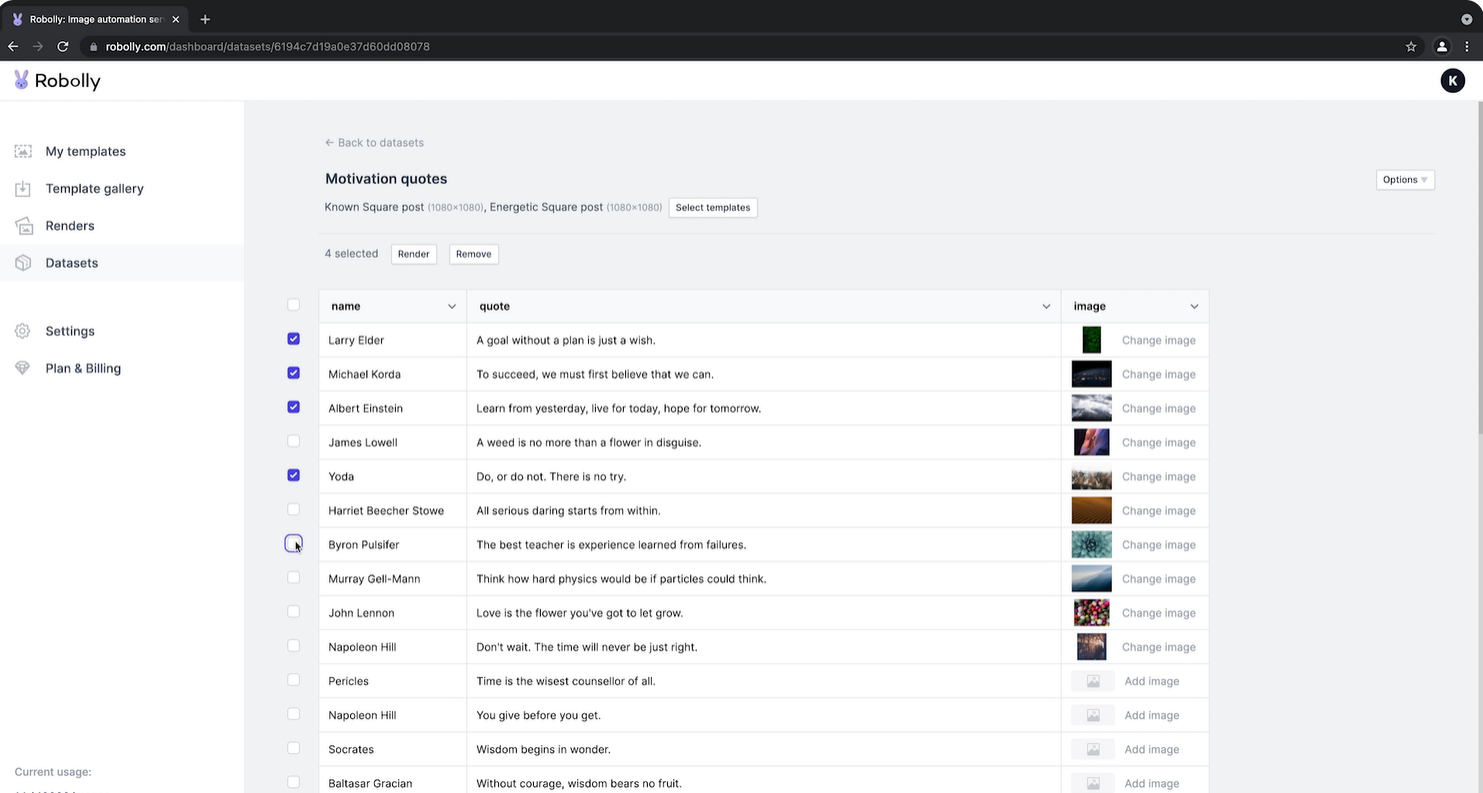
Task: Click the bookmark star in the address bar
Action: pos(1411,46)
